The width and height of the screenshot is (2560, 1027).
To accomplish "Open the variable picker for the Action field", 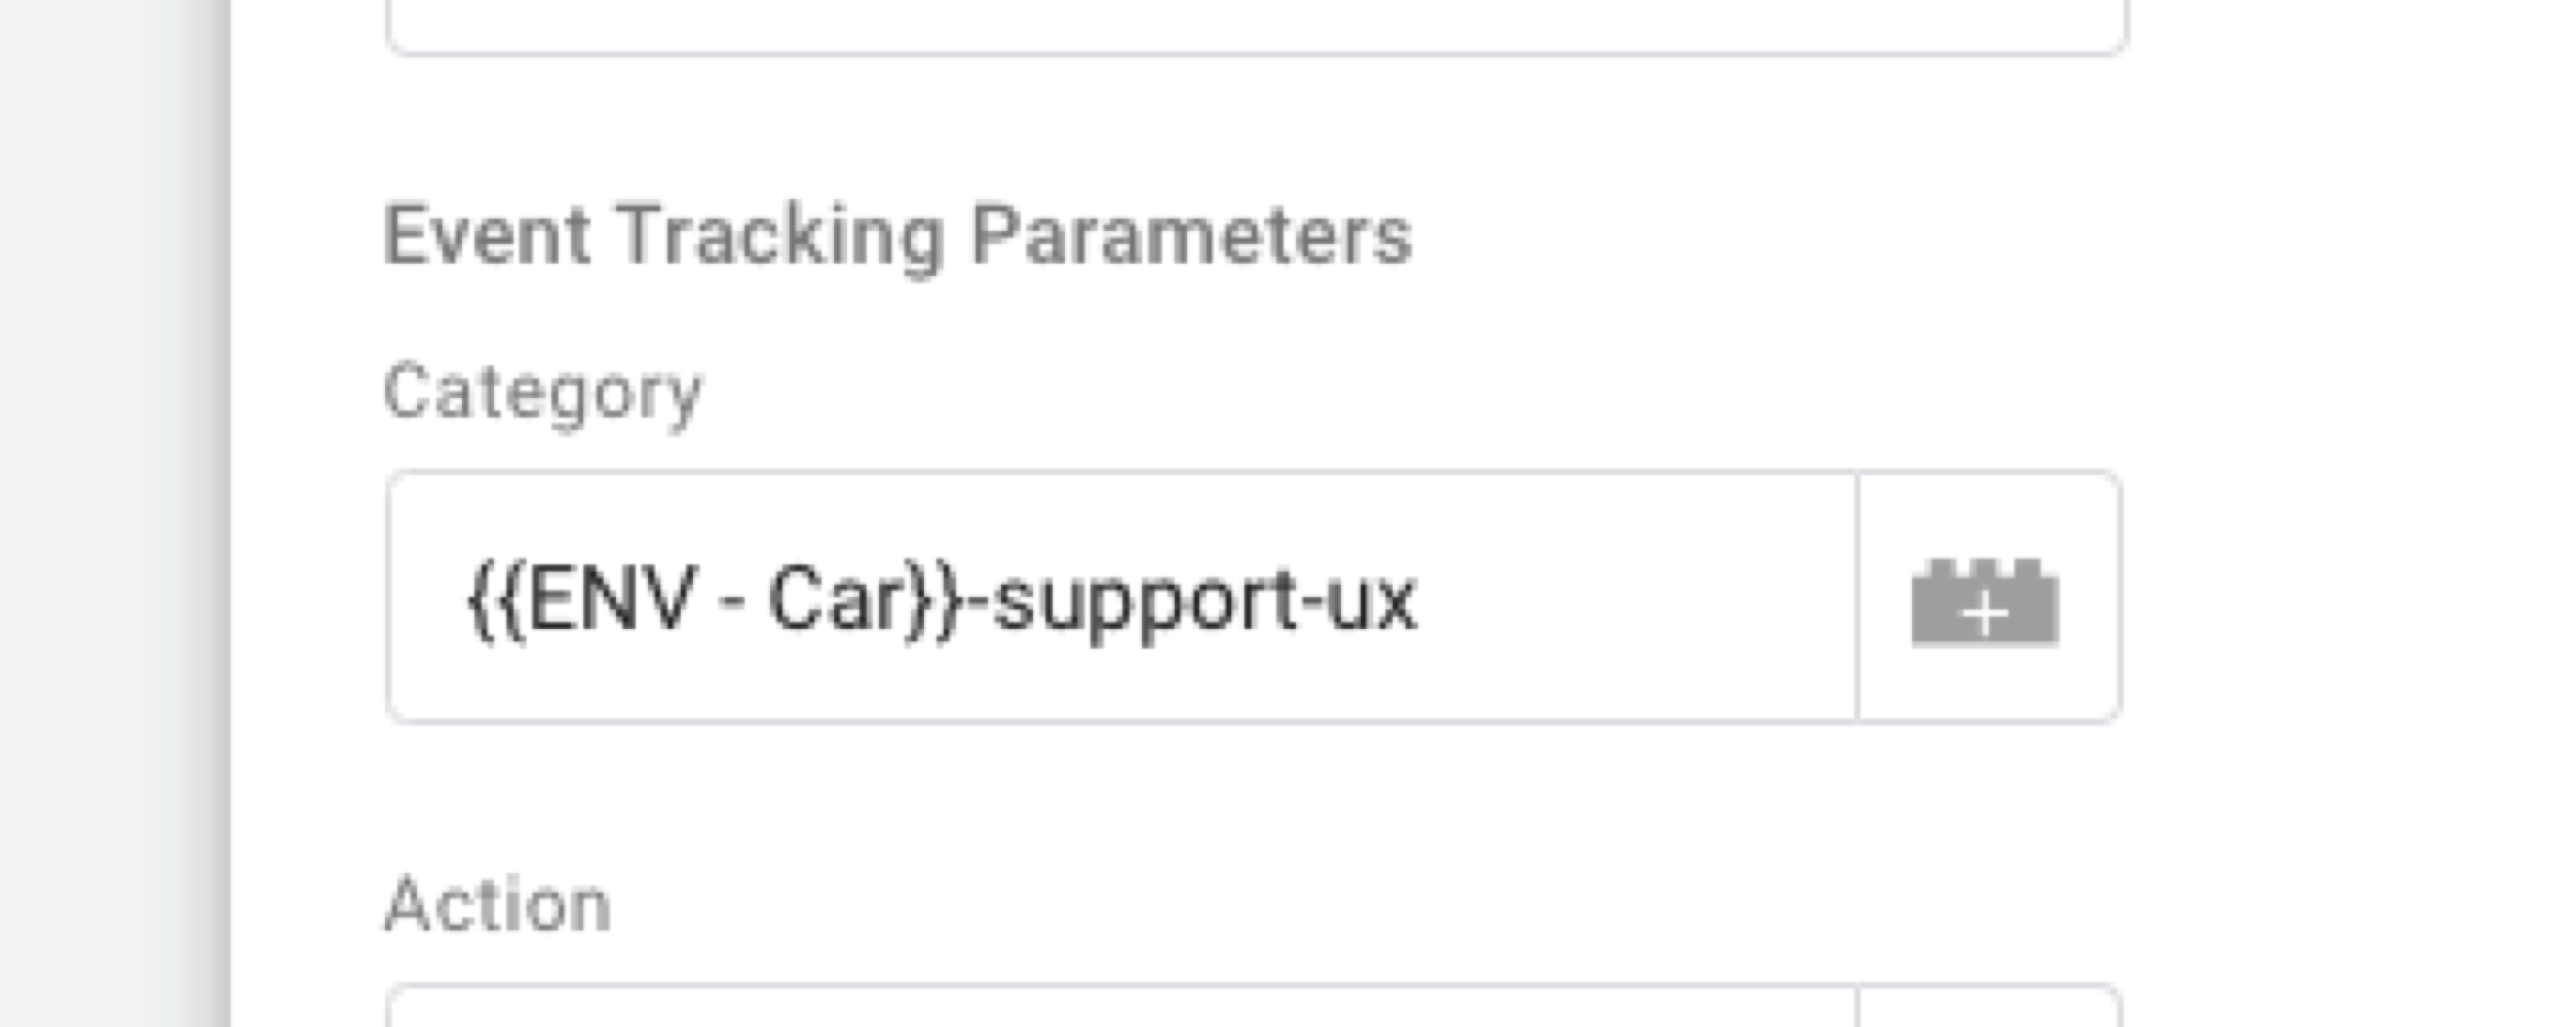I will (x=1988, y=1006).
